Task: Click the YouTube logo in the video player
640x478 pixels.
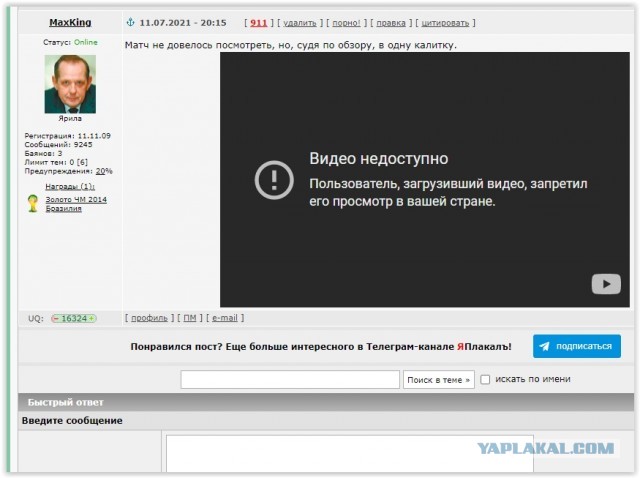Action: [x=606, y=284]
